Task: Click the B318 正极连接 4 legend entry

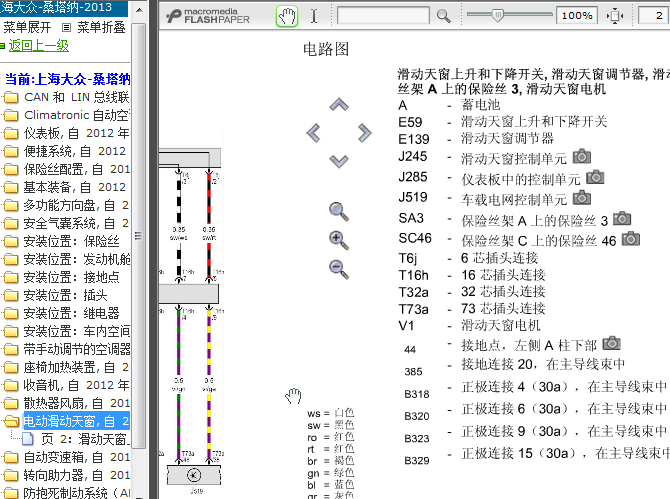Action: coord(535,388)
